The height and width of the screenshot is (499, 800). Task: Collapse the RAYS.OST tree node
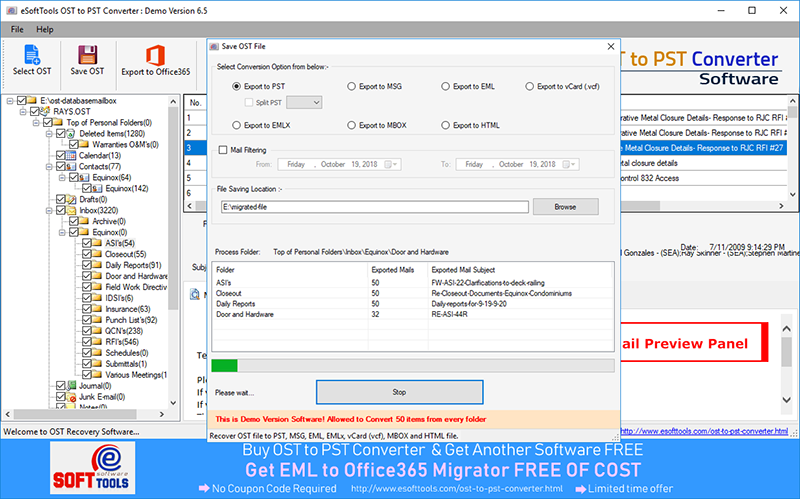tap(23, 111)
